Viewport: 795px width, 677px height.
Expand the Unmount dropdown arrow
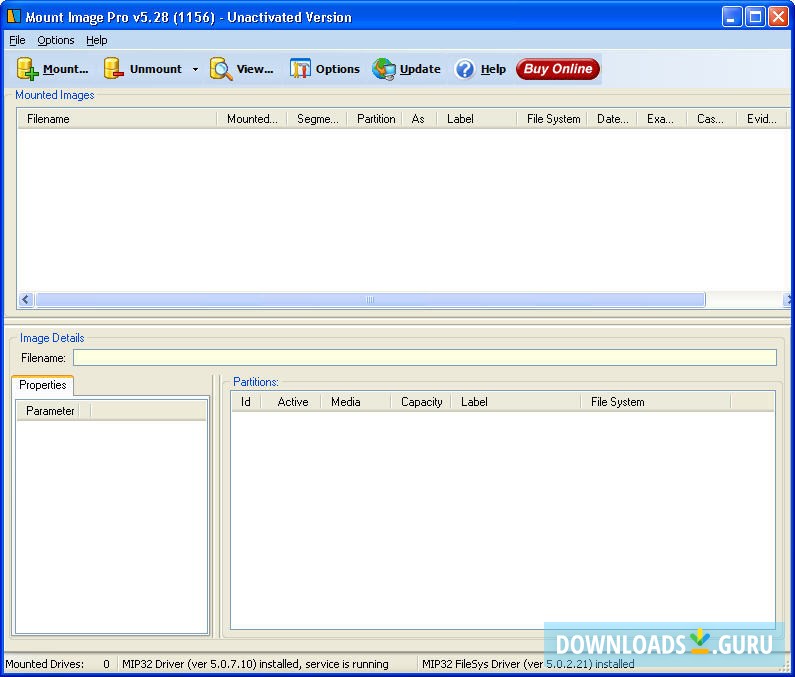click(x=195, y=70)
